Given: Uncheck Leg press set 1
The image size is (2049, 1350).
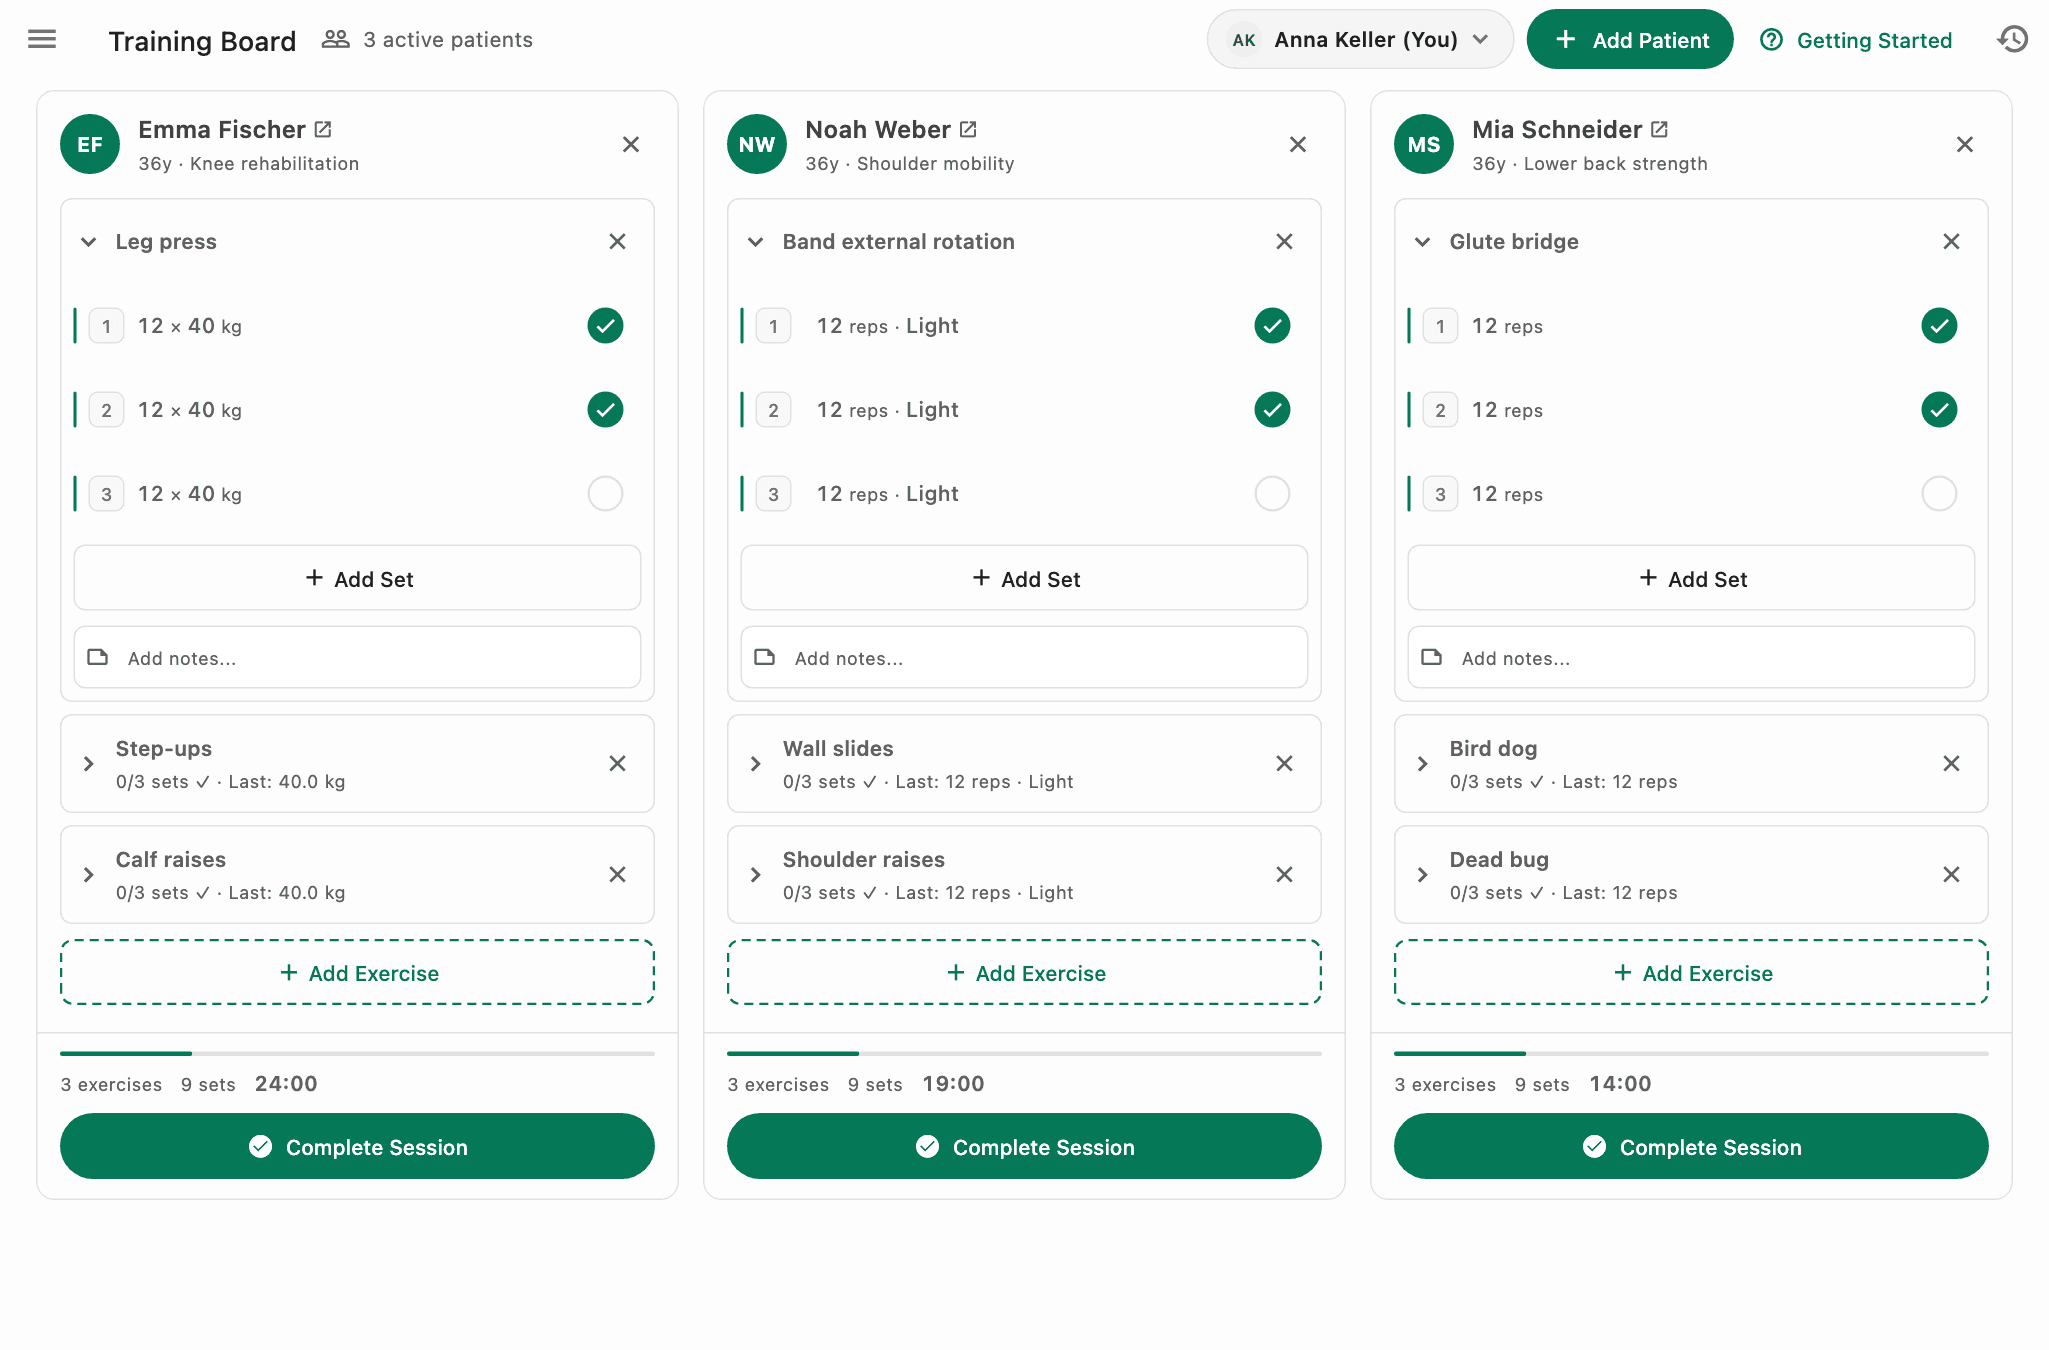Looking at the screenshot, I should (605, 325).
